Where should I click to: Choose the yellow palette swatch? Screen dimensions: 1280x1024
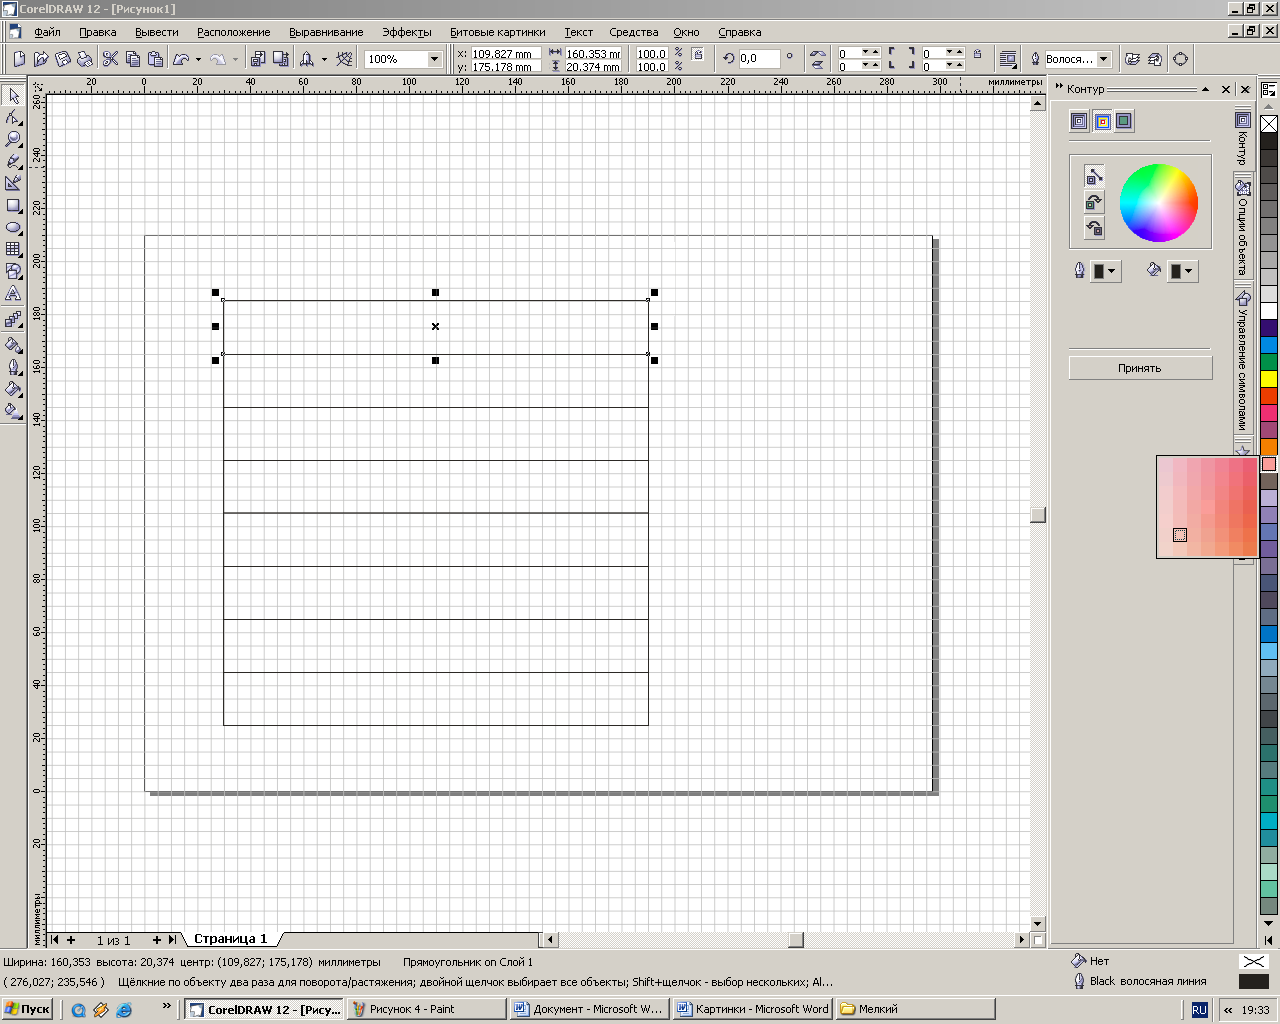coord(1269,379)
